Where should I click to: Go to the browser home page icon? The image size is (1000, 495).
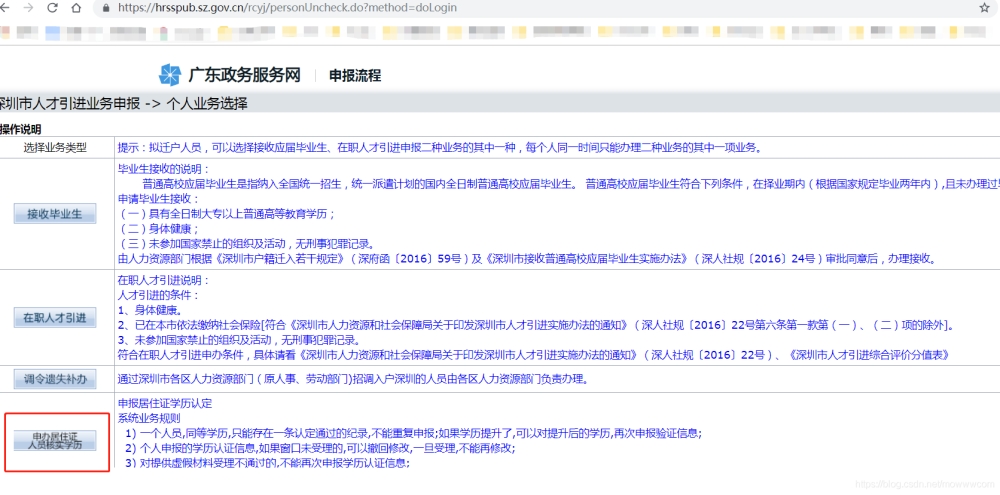[x=76, y=8]
